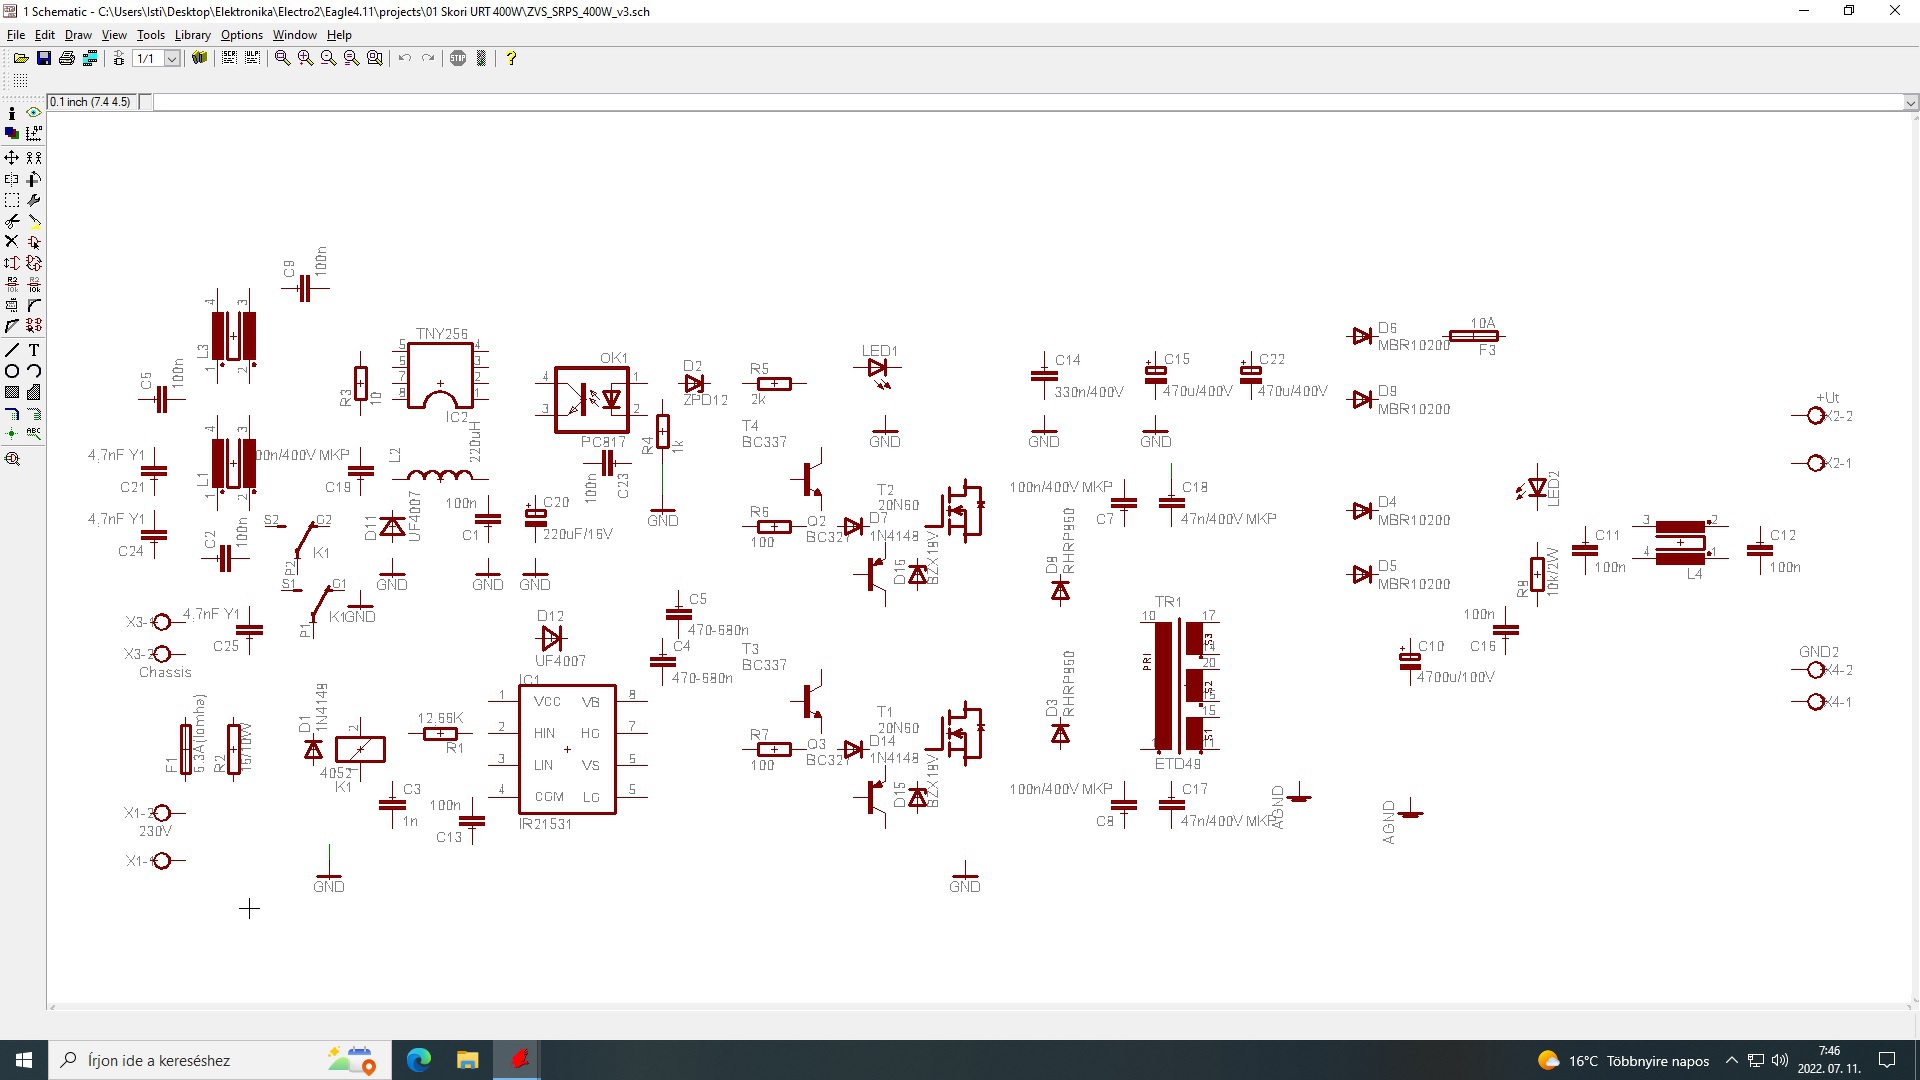Select the Junction tool
The image size is (1920, 1080).
point(12,434)
